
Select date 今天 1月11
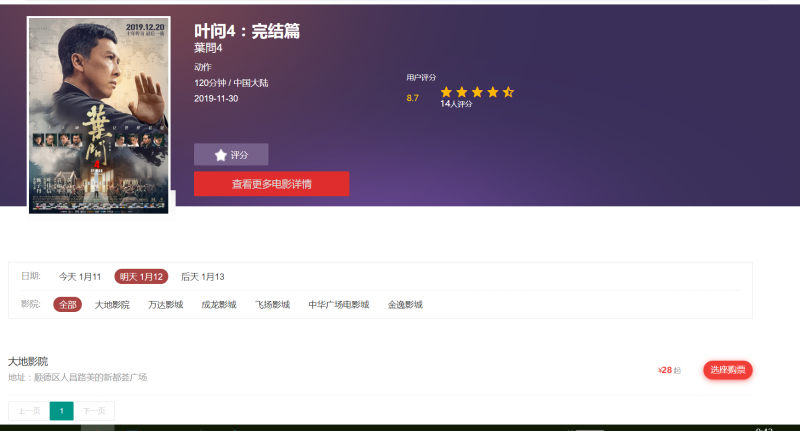tap(80, 277)
